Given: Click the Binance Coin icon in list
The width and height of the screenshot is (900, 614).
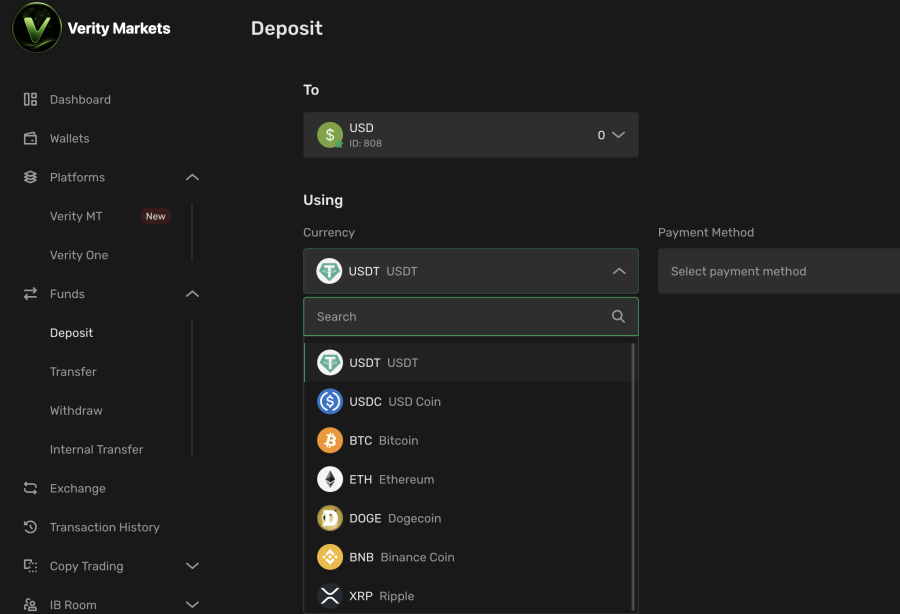Looking at the screenshot, I should click(330, 557).
